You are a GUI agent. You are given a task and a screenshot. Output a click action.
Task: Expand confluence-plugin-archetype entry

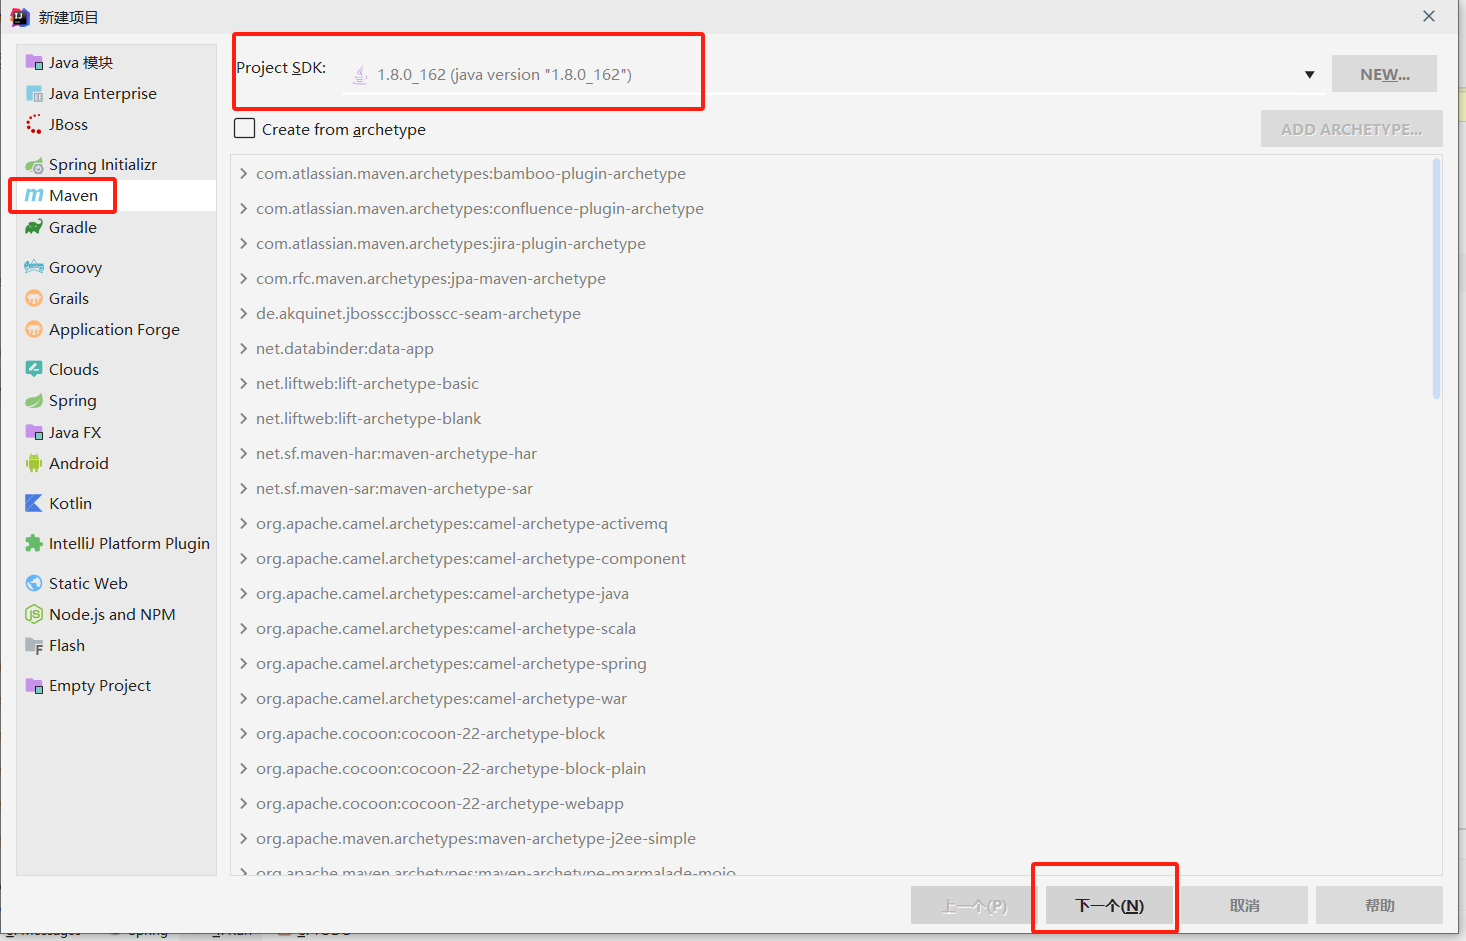point(243,209)
